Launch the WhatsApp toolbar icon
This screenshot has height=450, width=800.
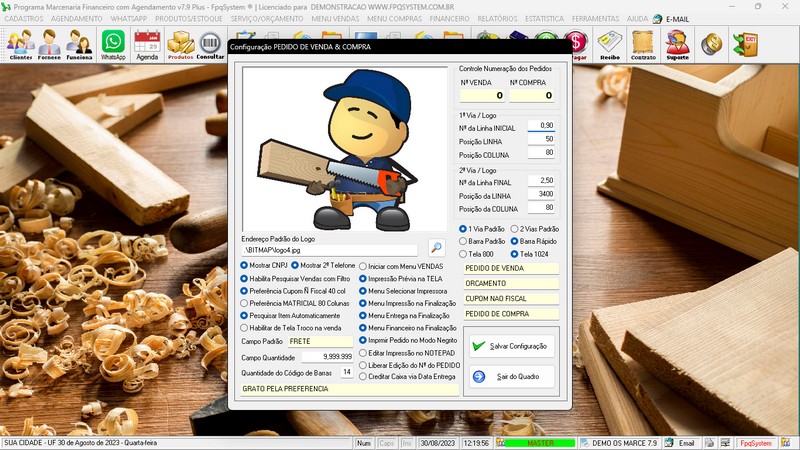click(x=113, y=44)
